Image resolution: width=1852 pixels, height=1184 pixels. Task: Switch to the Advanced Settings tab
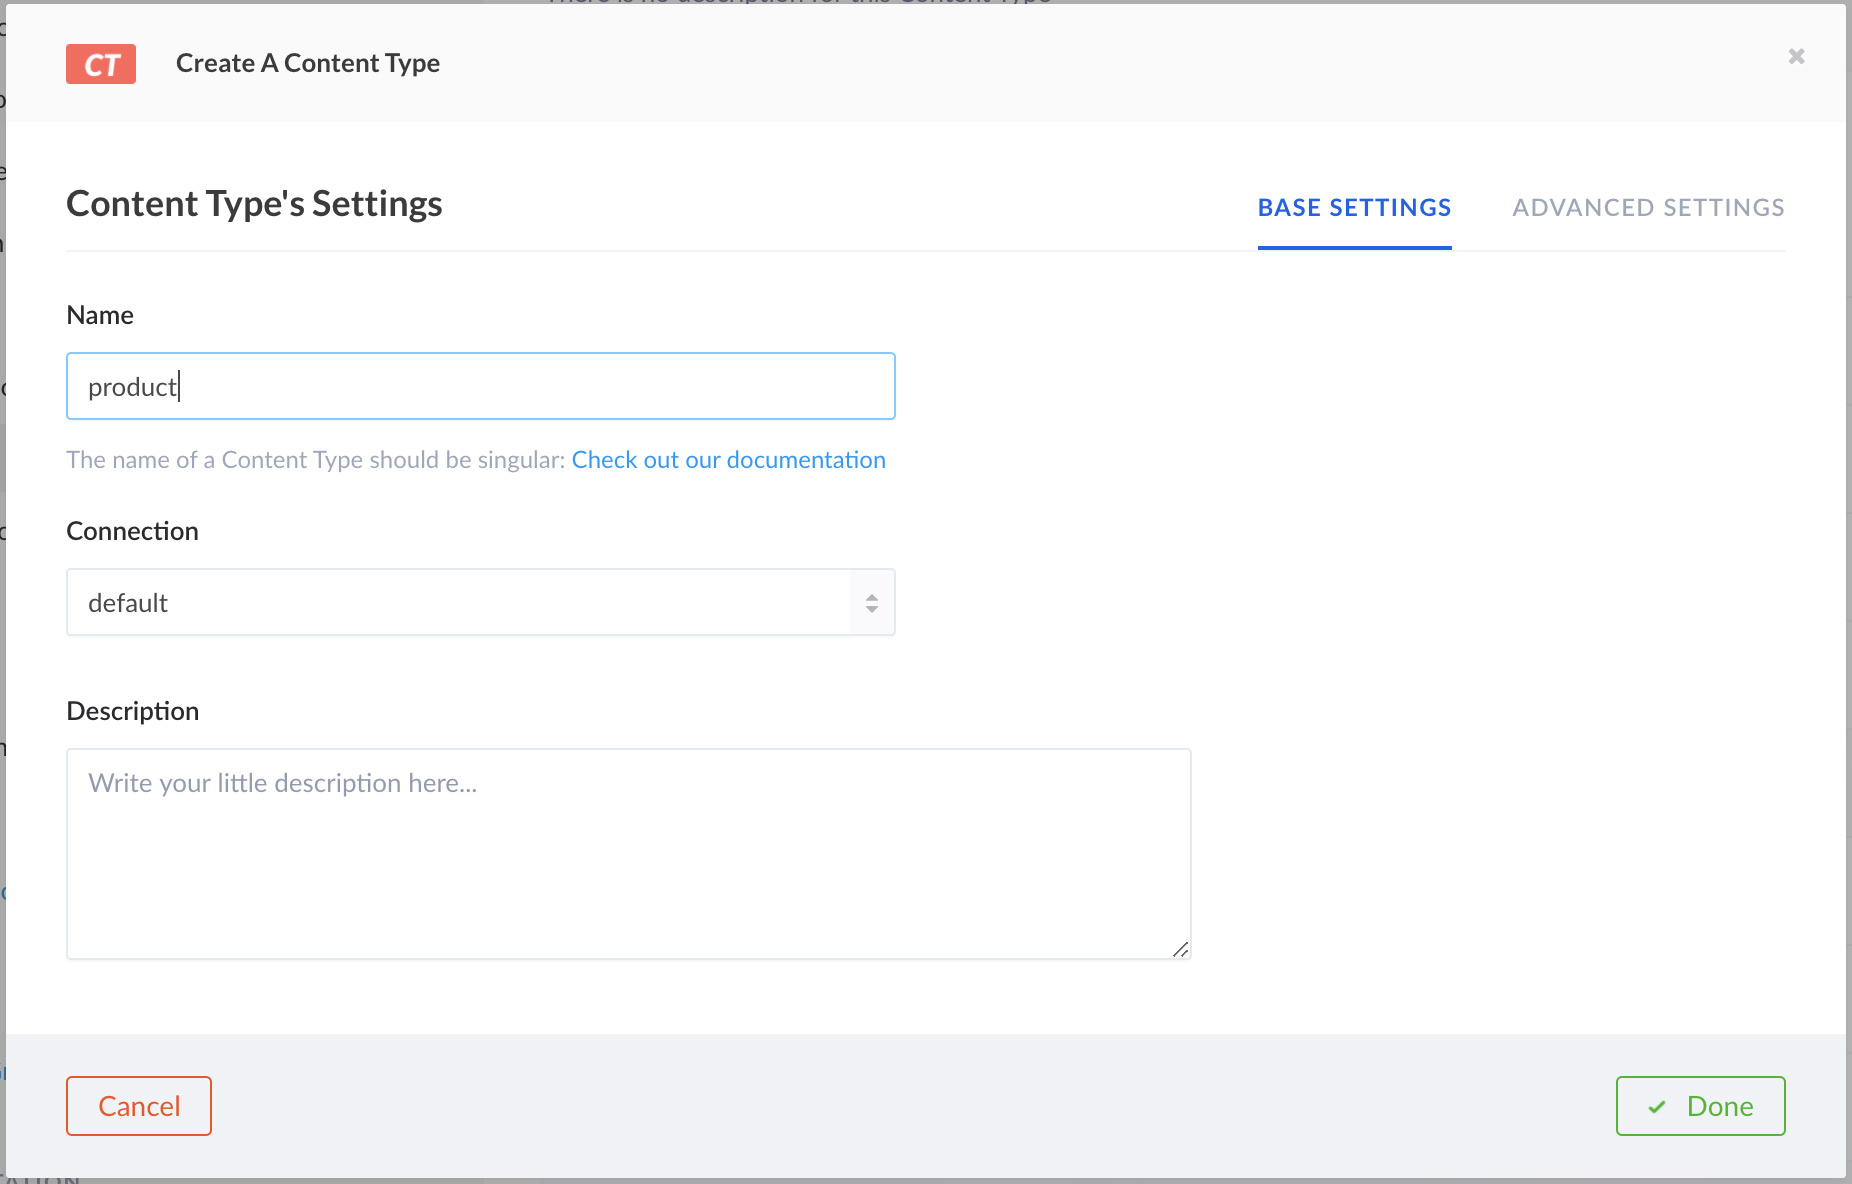1648,208
